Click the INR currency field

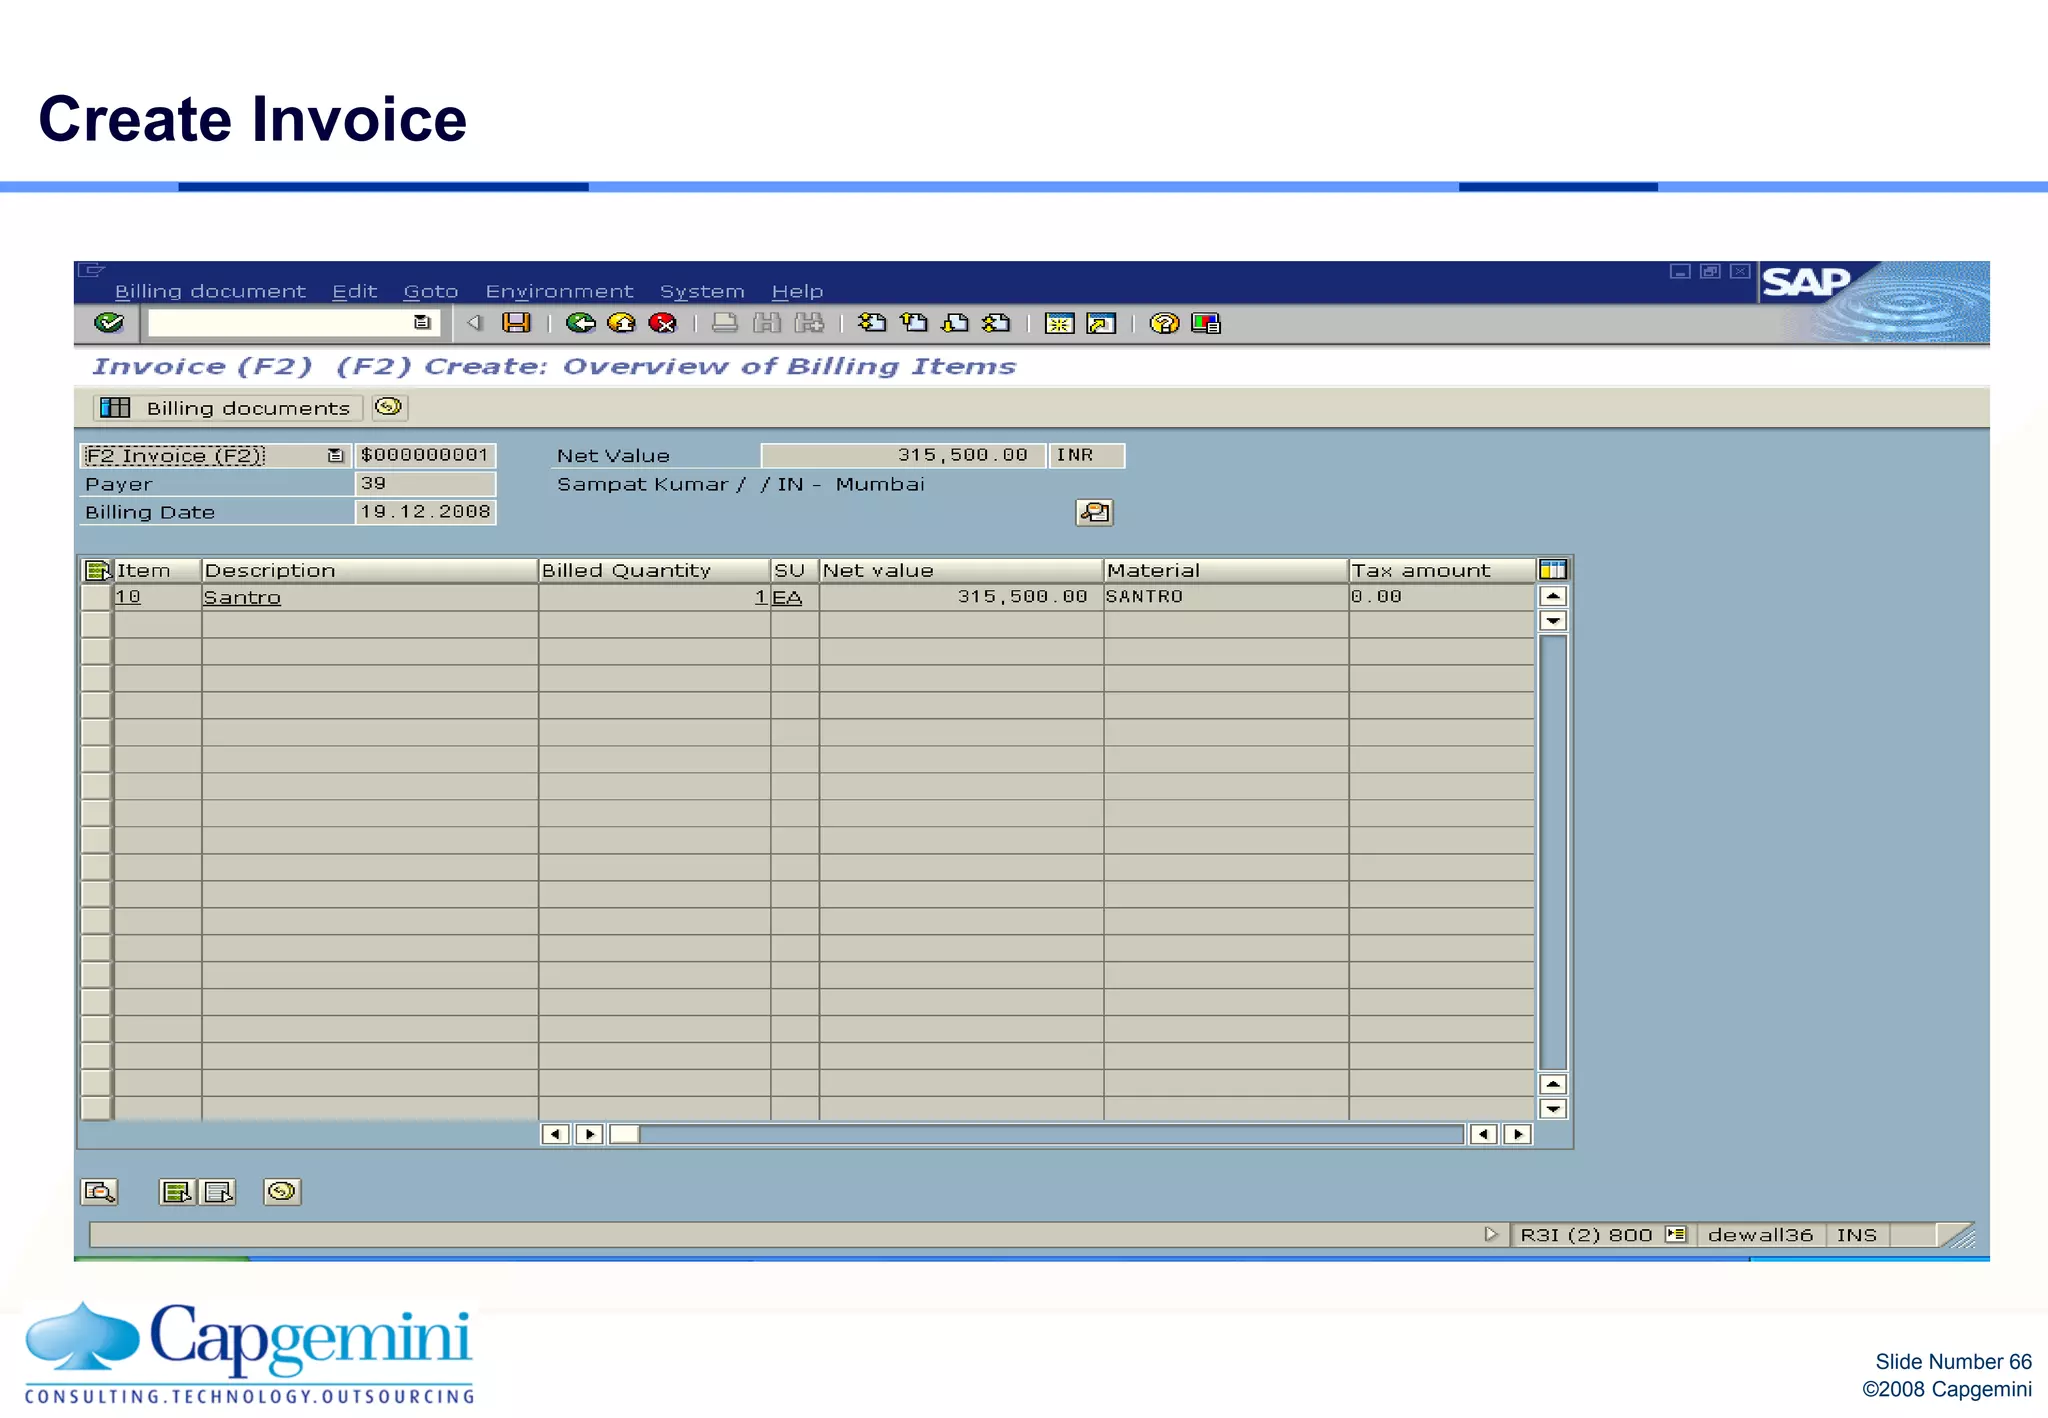tap(1087, 455)
